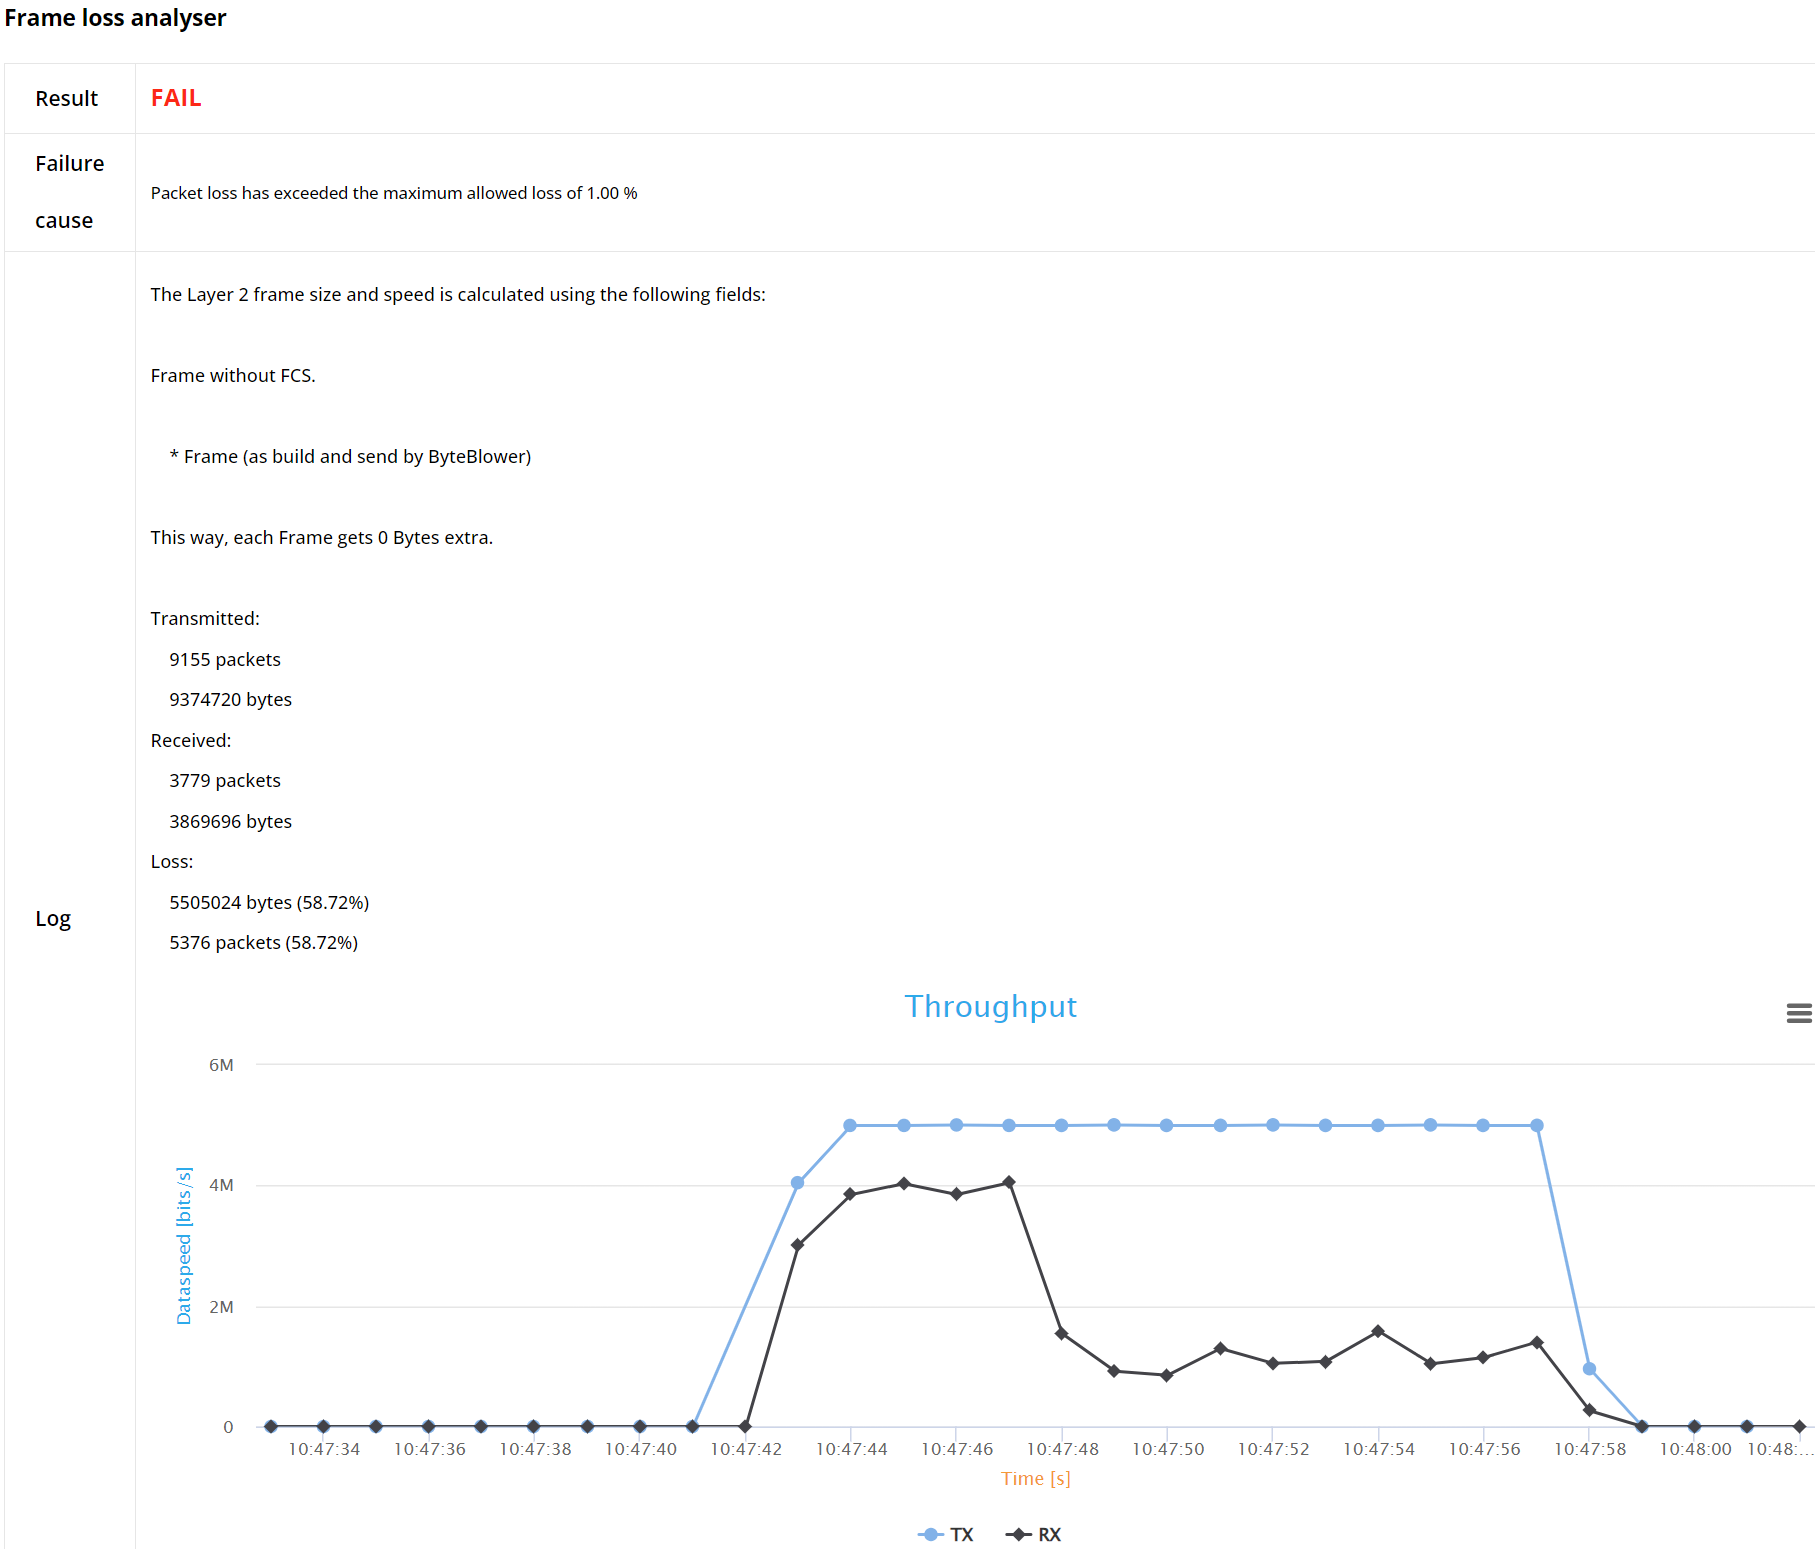Viewport: 1815px width, 1549px height.
Task: Click the Time [s] axis title
Action: pyautogui.click(x=1035, y=1478)
